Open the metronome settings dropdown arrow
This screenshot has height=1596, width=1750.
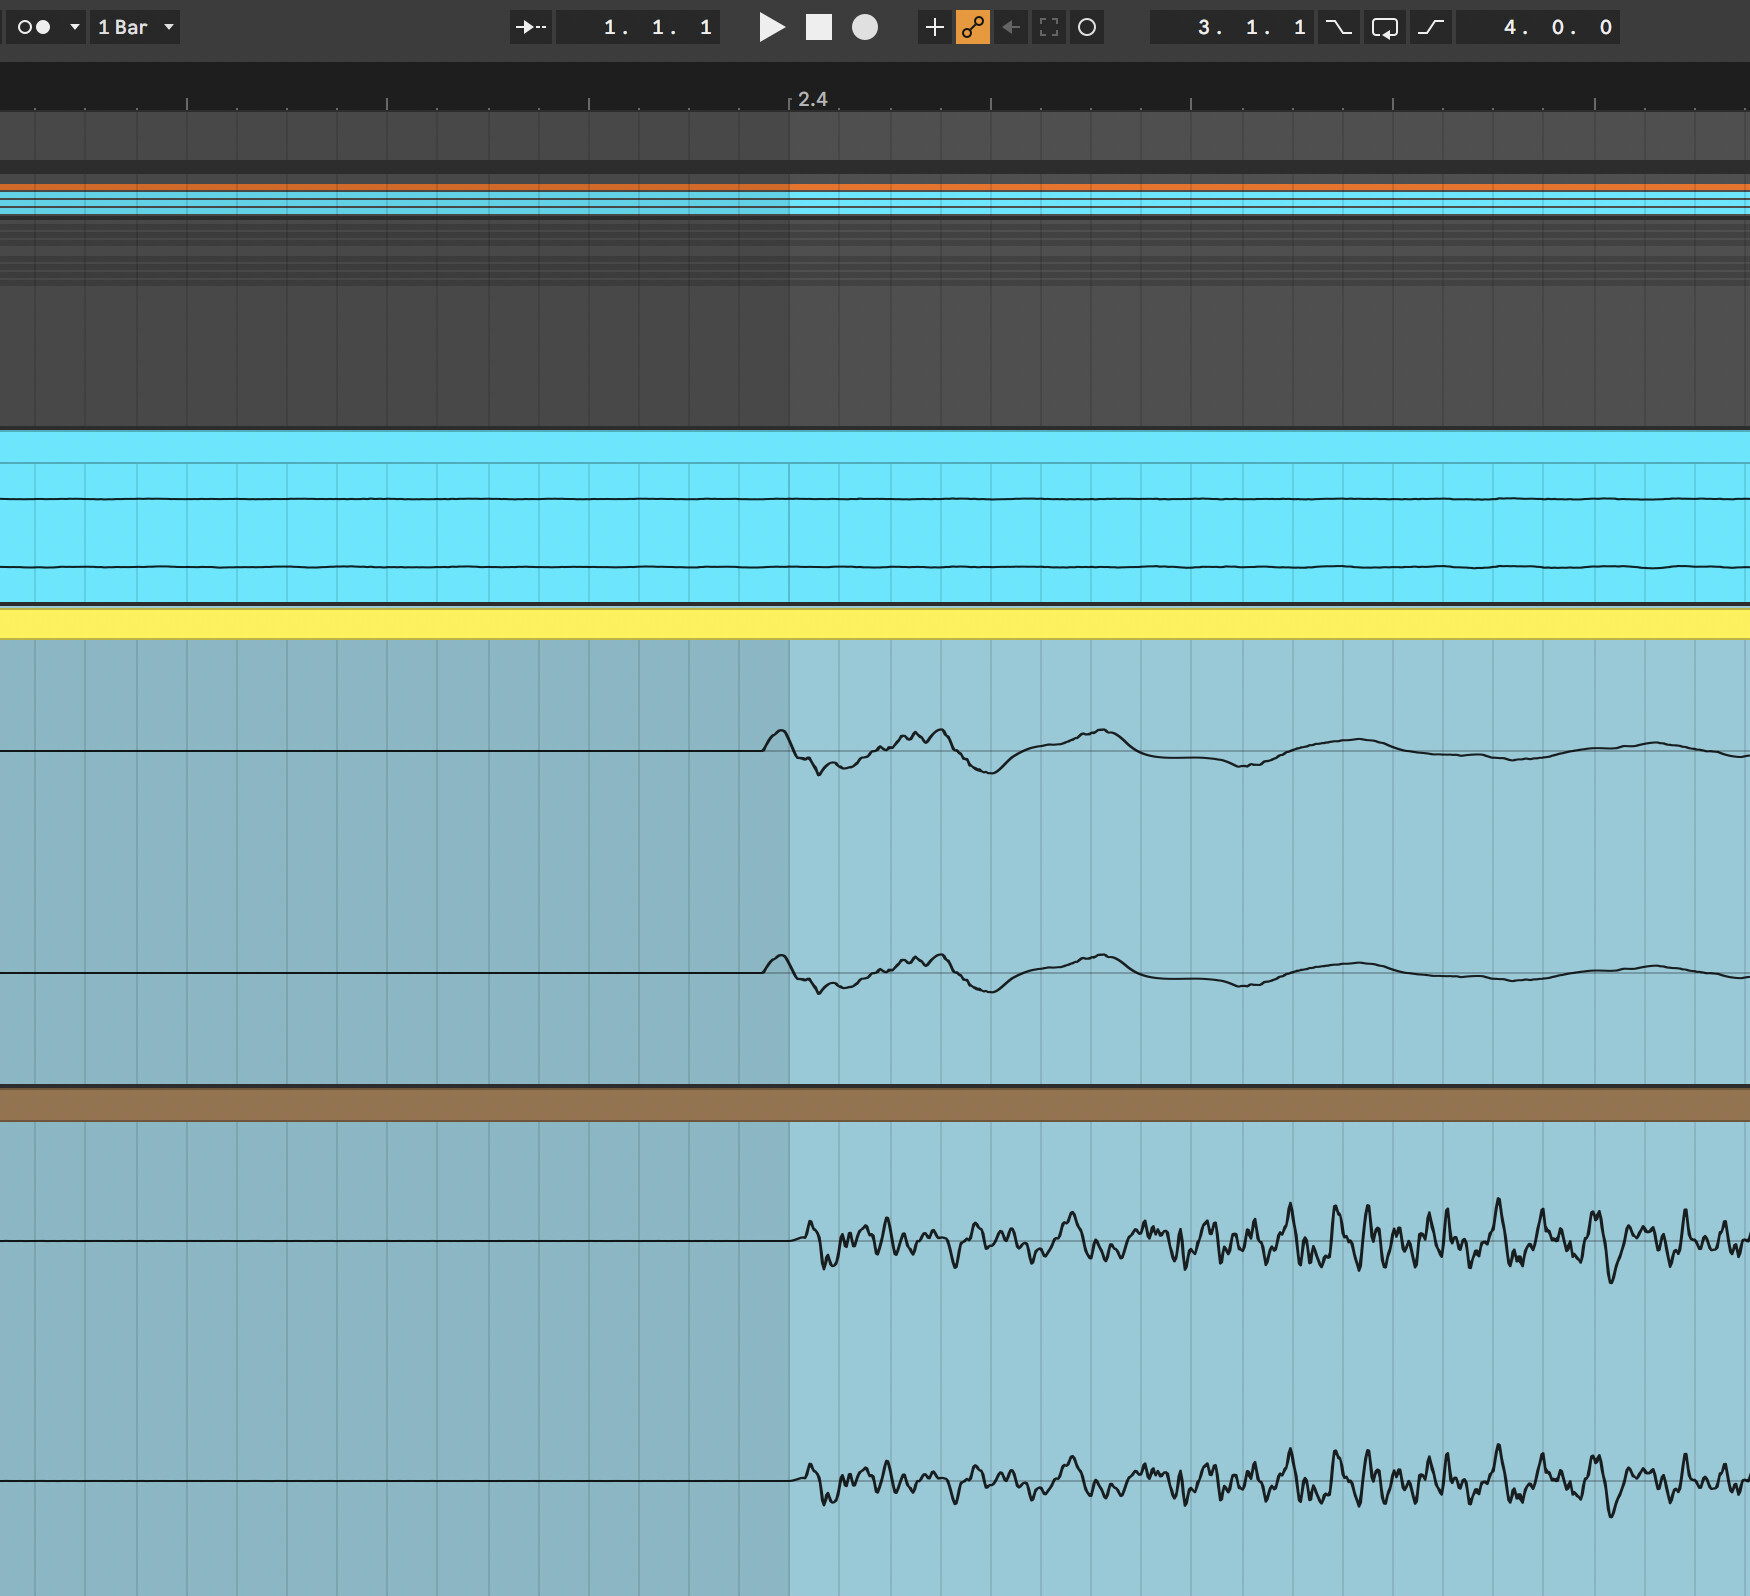[75, 27]
